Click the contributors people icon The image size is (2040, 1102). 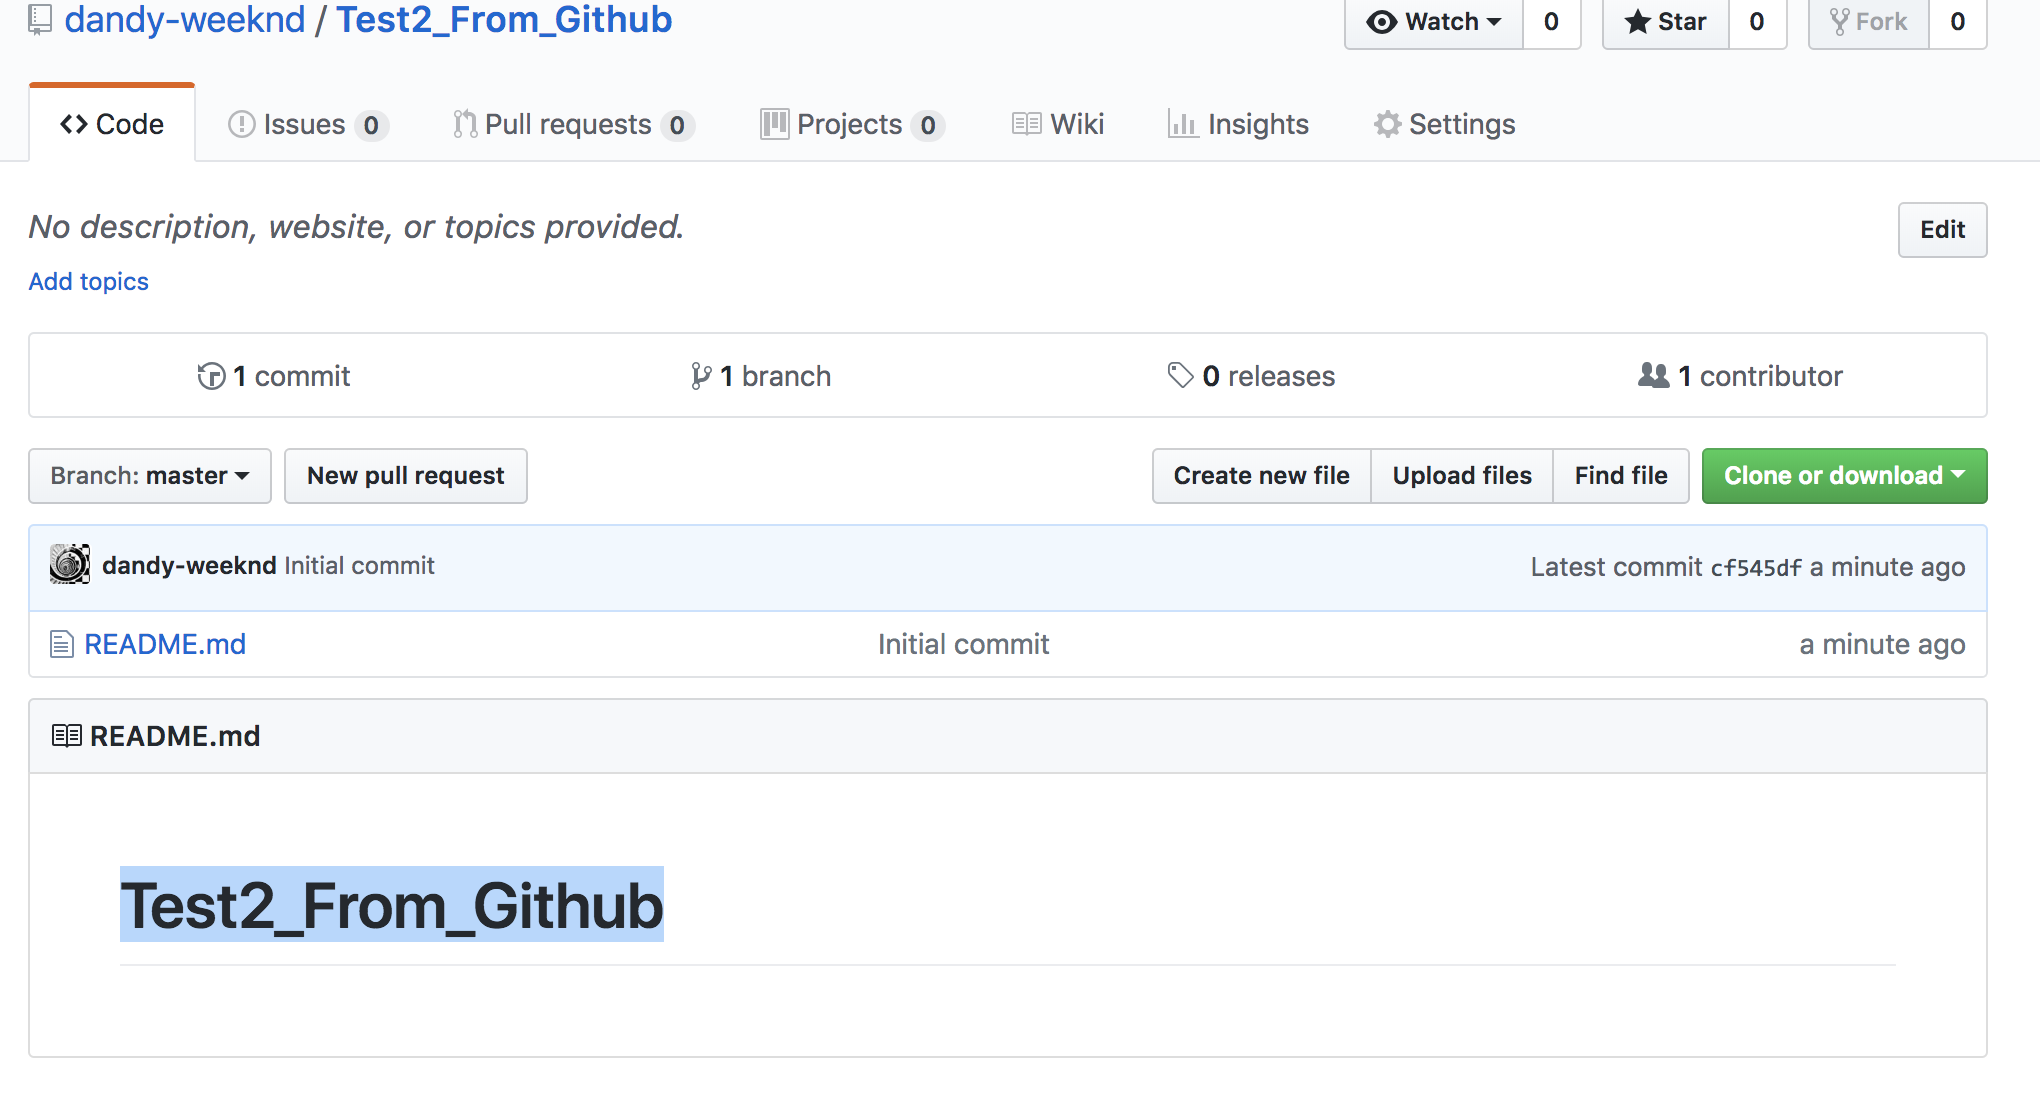(1653, 376)
